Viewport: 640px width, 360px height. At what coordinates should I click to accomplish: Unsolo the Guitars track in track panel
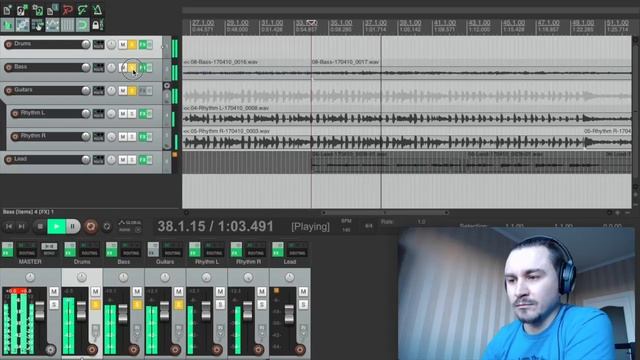(132, 90)
